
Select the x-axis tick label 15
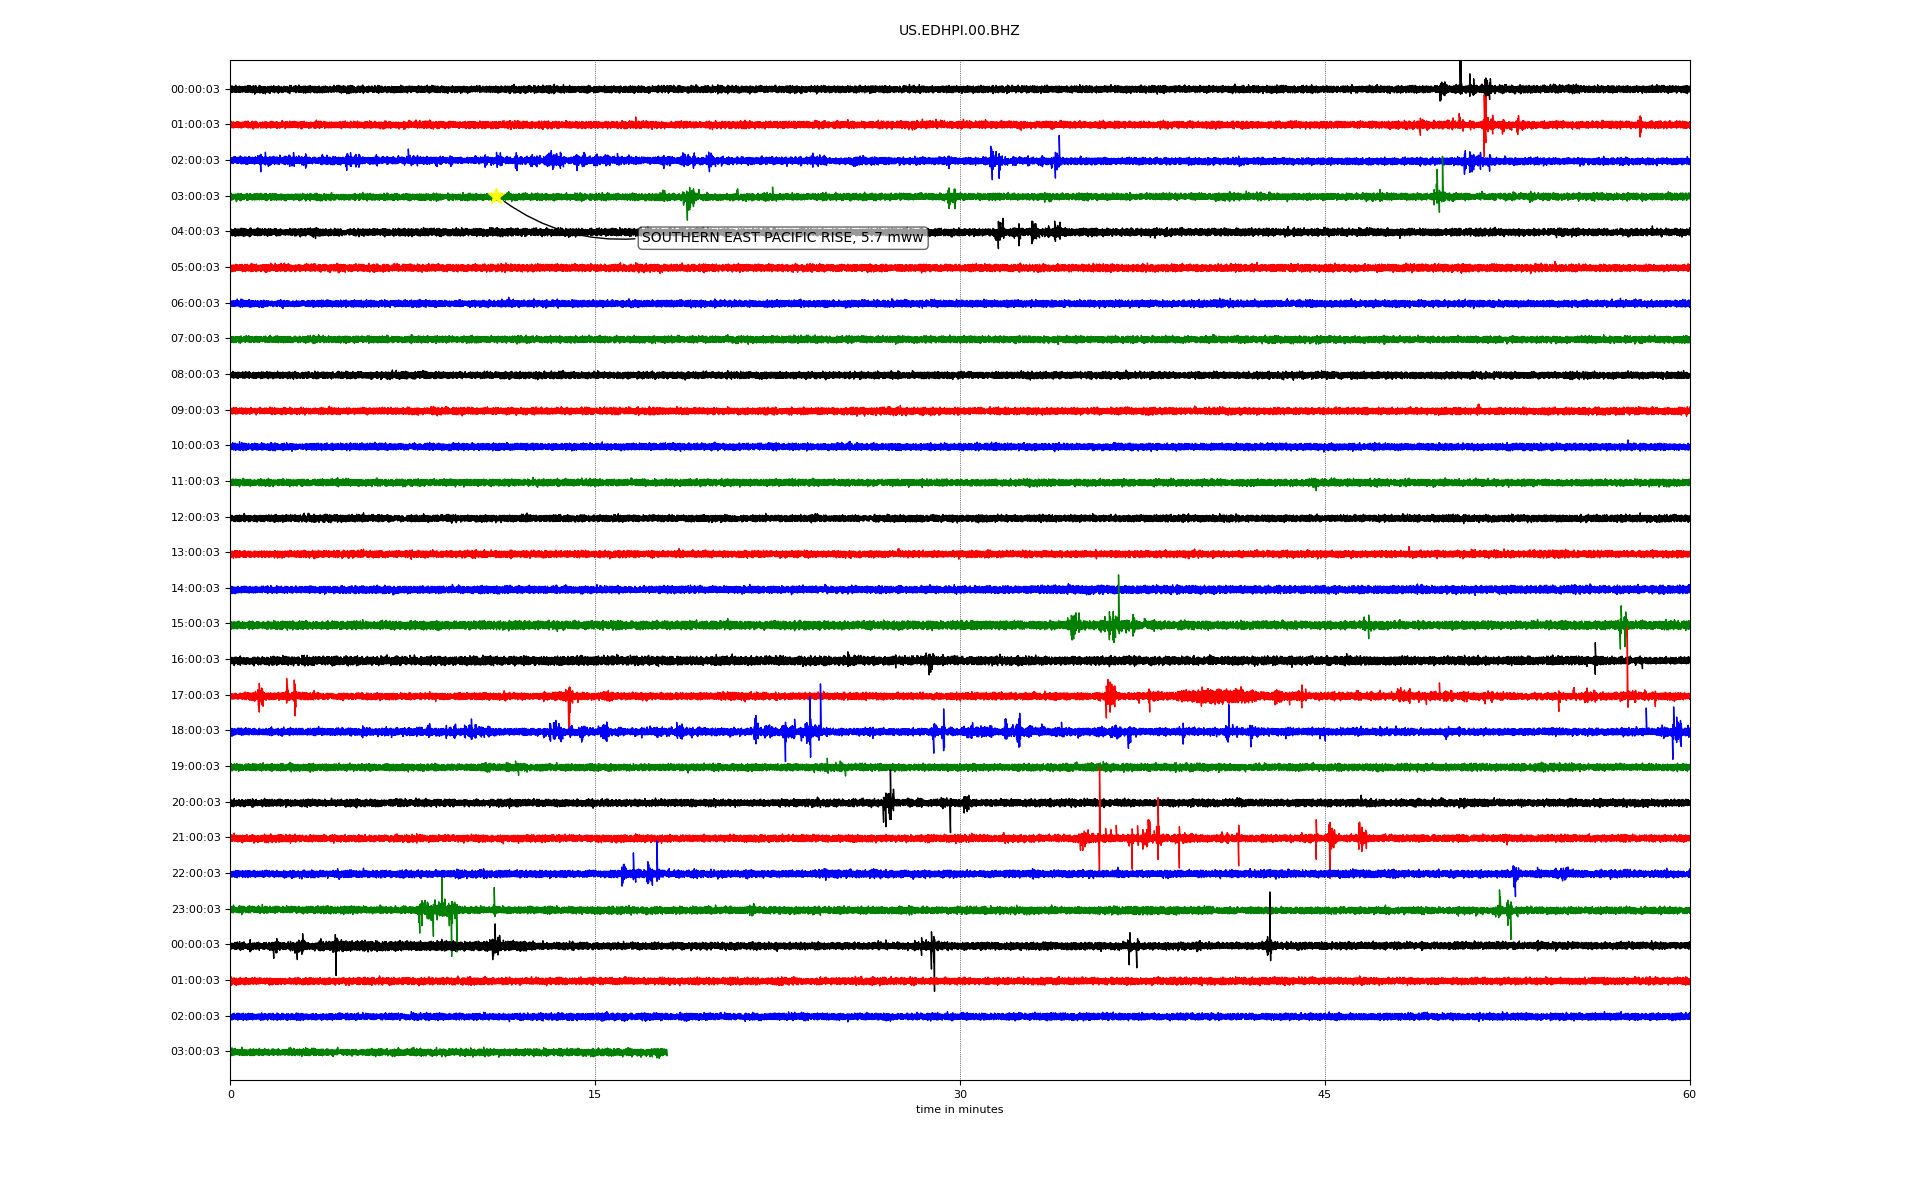pyautogui.click(x=595, y=1094)
